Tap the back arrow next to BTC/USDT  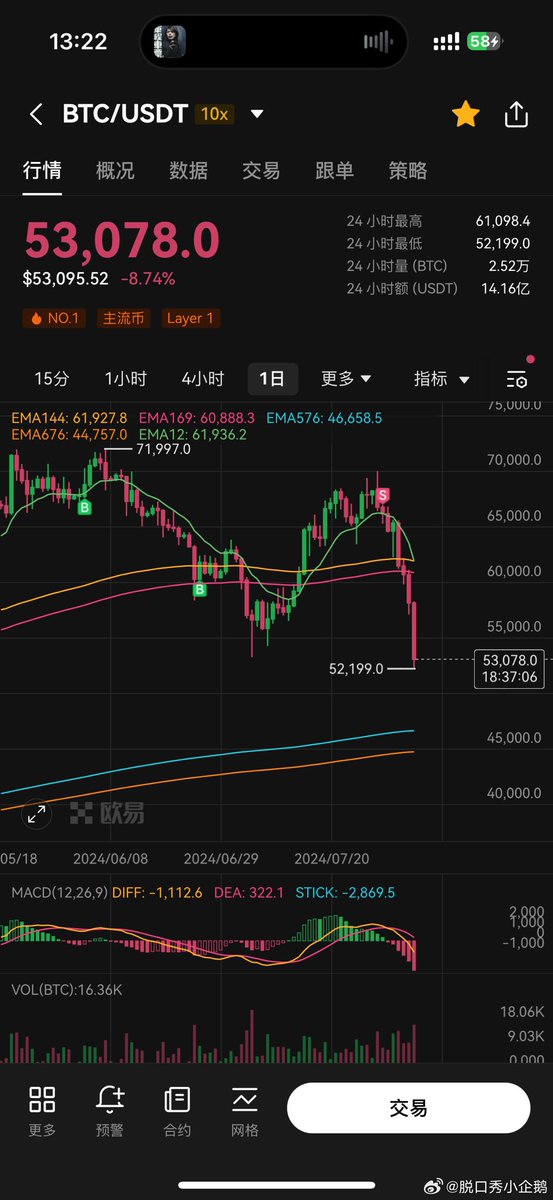point(36,114)
